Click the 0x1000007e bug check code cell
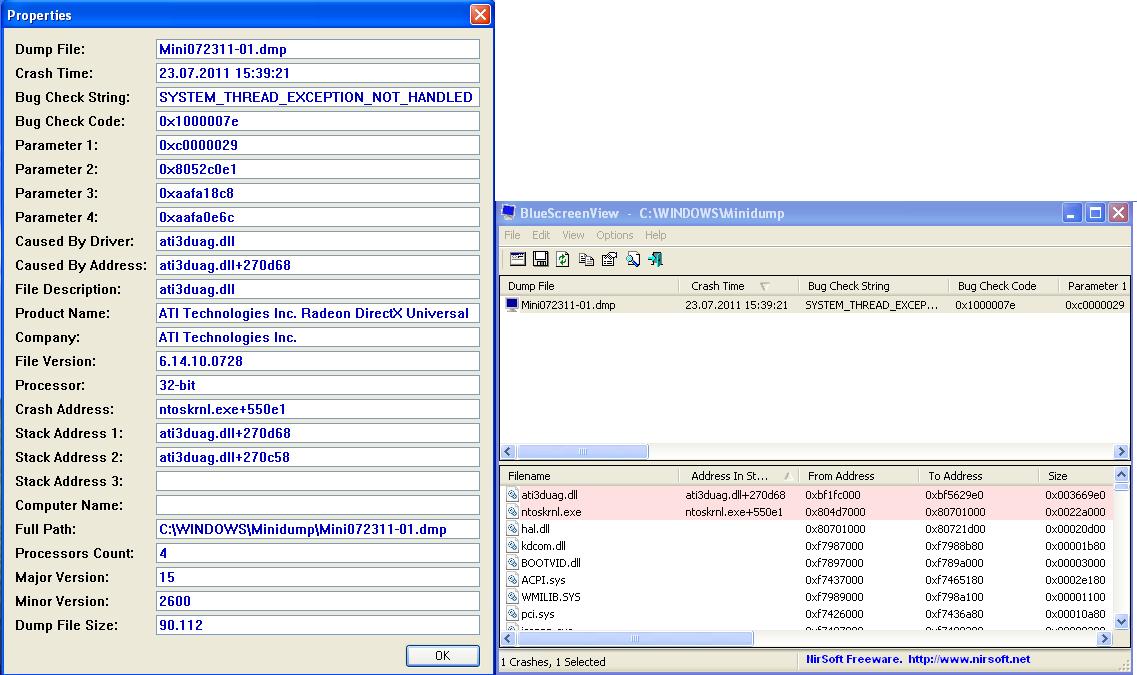1137x675 pixels. click(985, 305)
